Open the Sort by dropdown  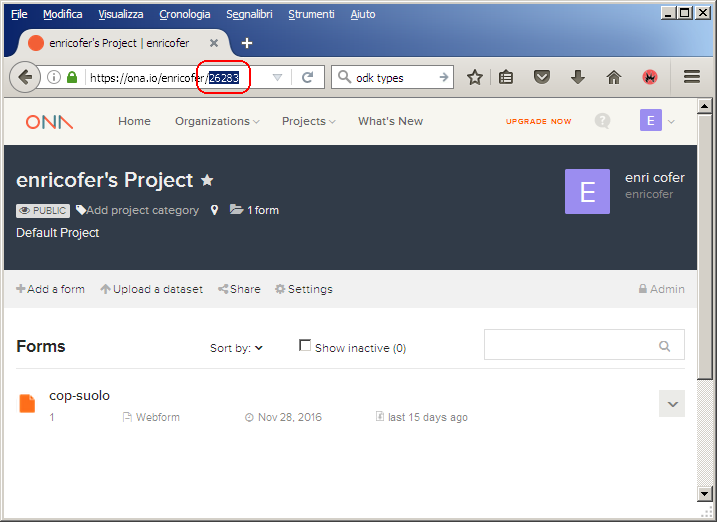pos(236,348)
